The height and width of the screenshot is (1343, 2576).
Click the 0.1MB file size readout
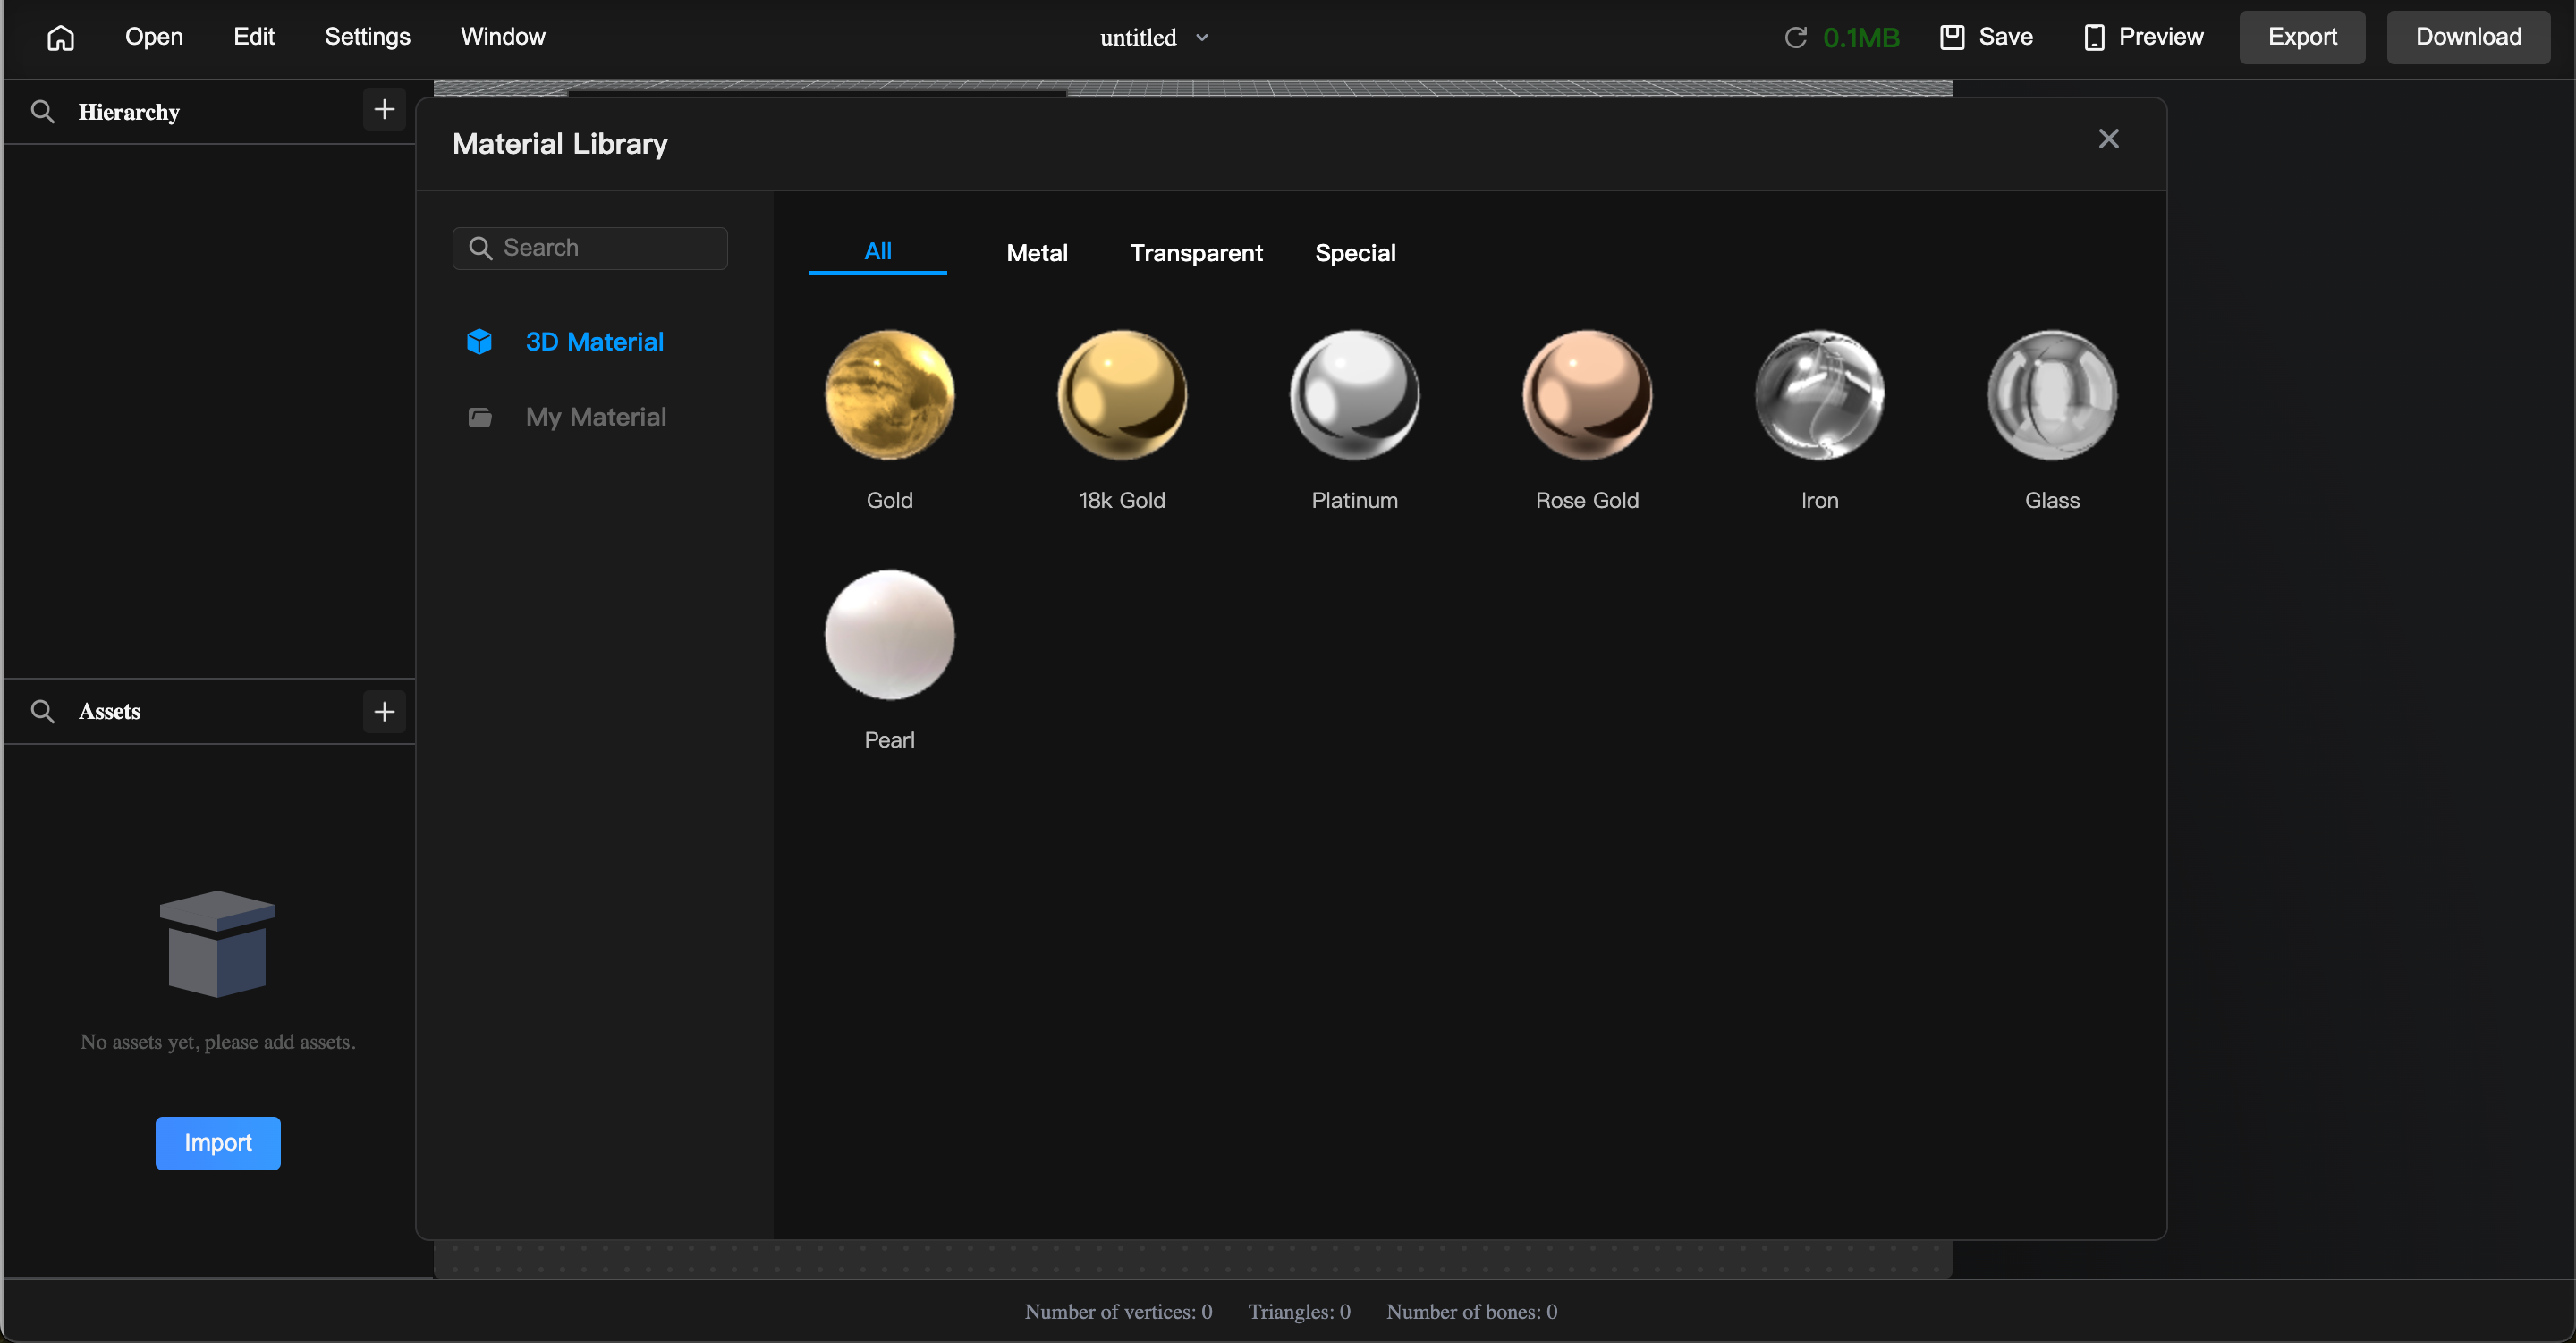pos(1860,38)
